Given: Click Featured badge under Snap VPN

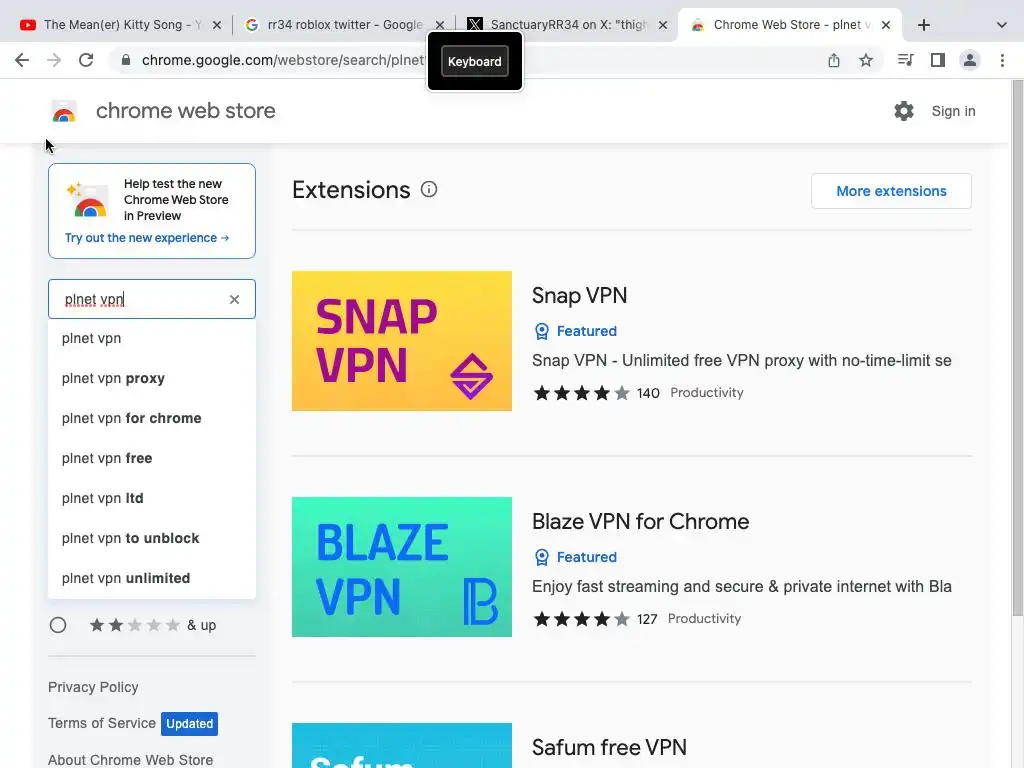Looking at the screenshot, I should tap(575, 331).
